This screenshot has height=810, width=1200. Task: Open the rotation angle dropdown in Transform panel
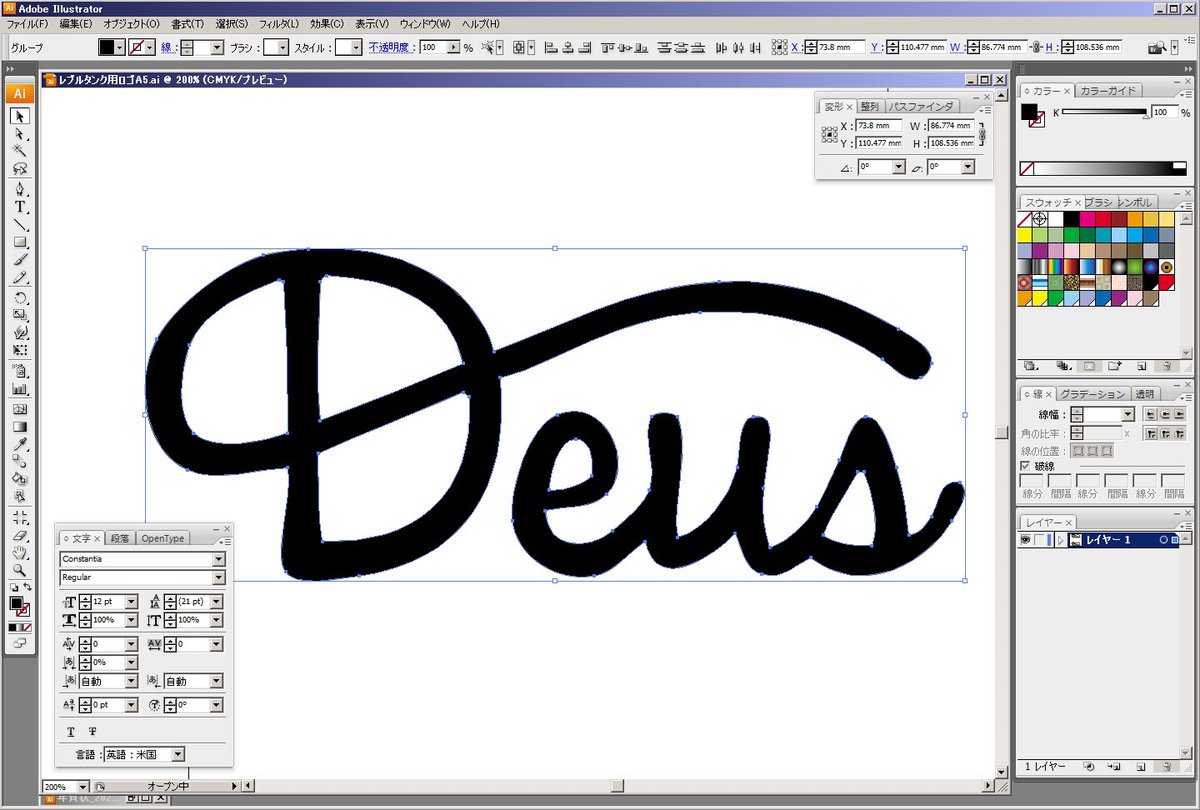(x=898, y=168)
